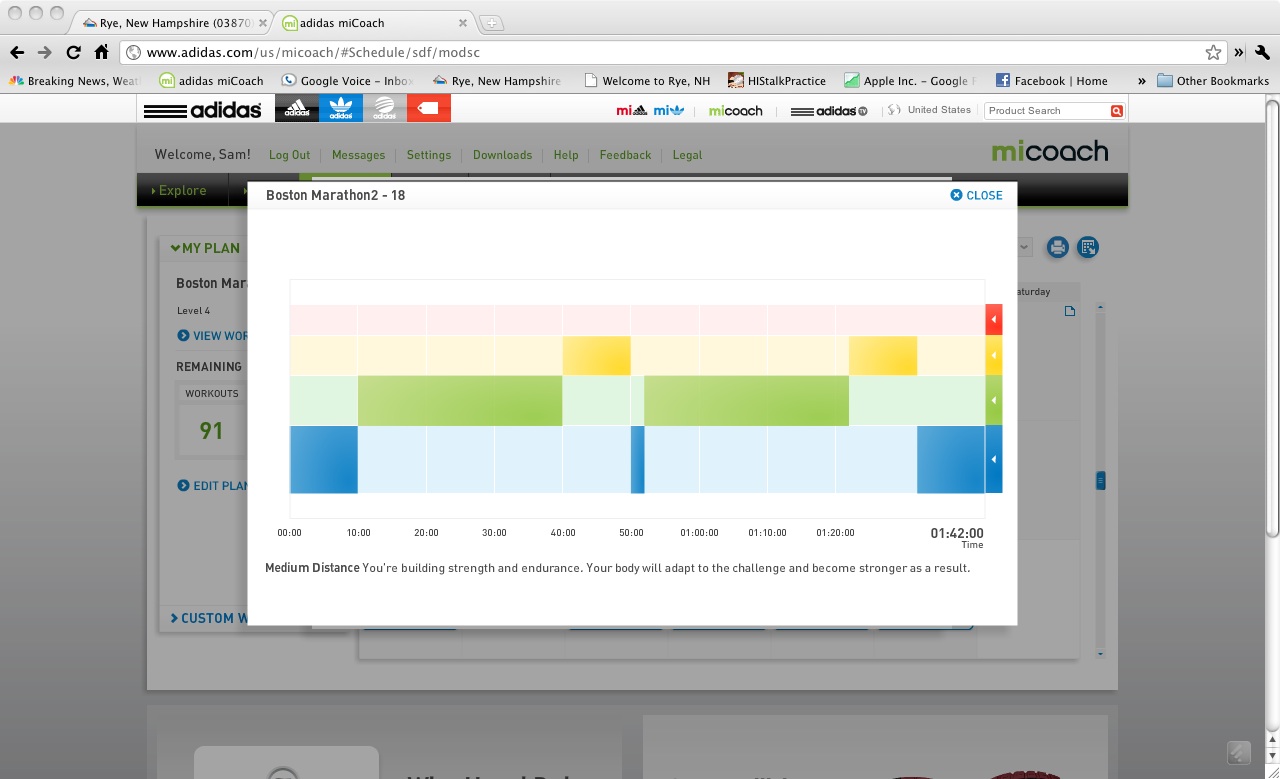Open the Downloads link
The height and width of the screenshot is (779, 1280).
(x=502, y=155)
